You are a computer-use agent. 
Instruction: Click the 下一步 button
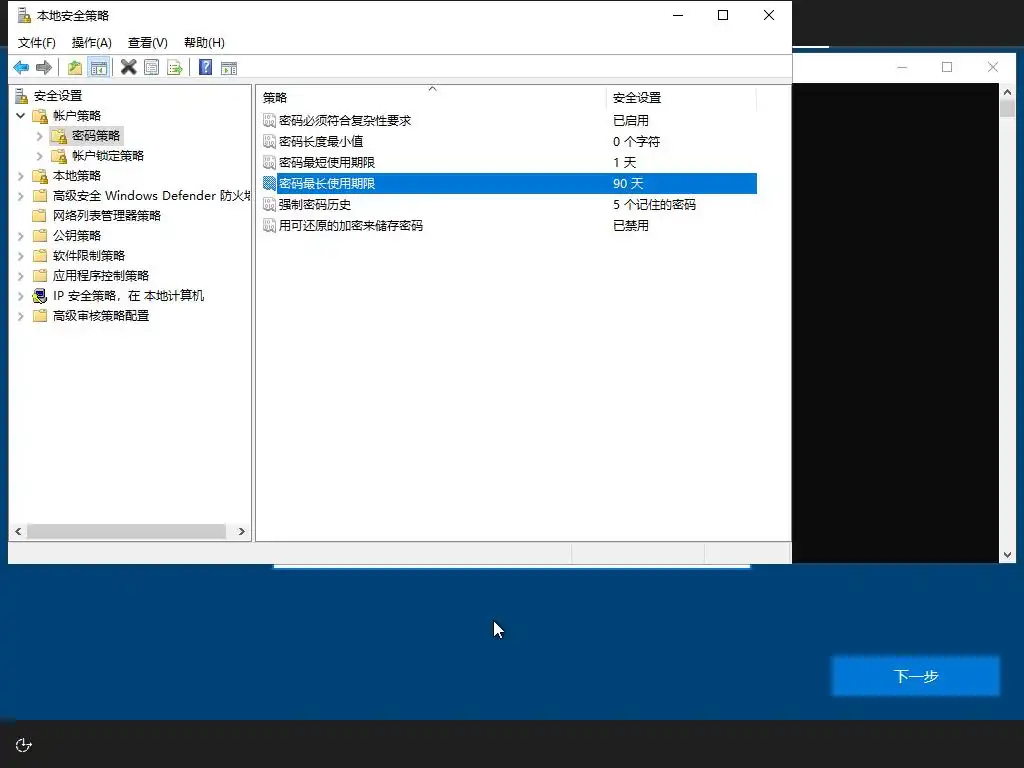coord(916,676)
